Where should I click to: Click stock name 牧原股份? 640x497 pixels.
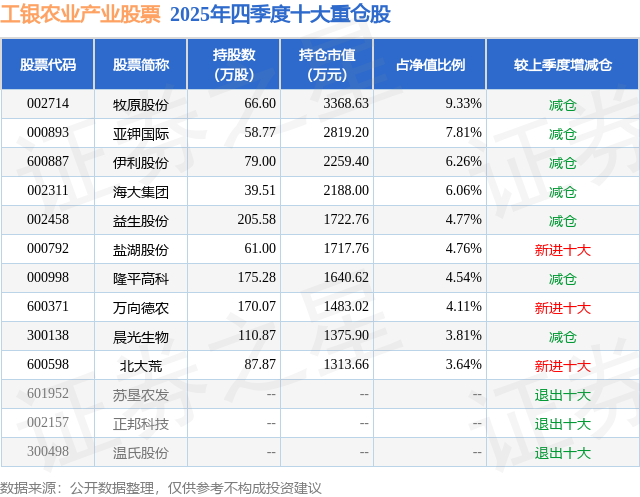coord(141,105)
